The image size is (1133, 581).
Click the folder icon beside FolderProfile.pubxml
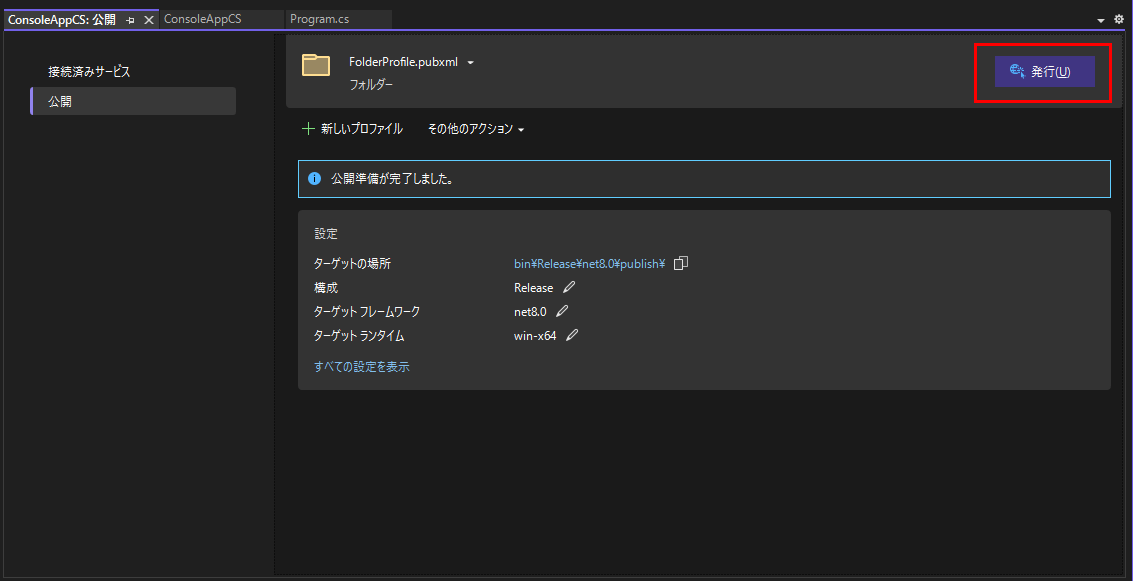[x=315, y=63]
